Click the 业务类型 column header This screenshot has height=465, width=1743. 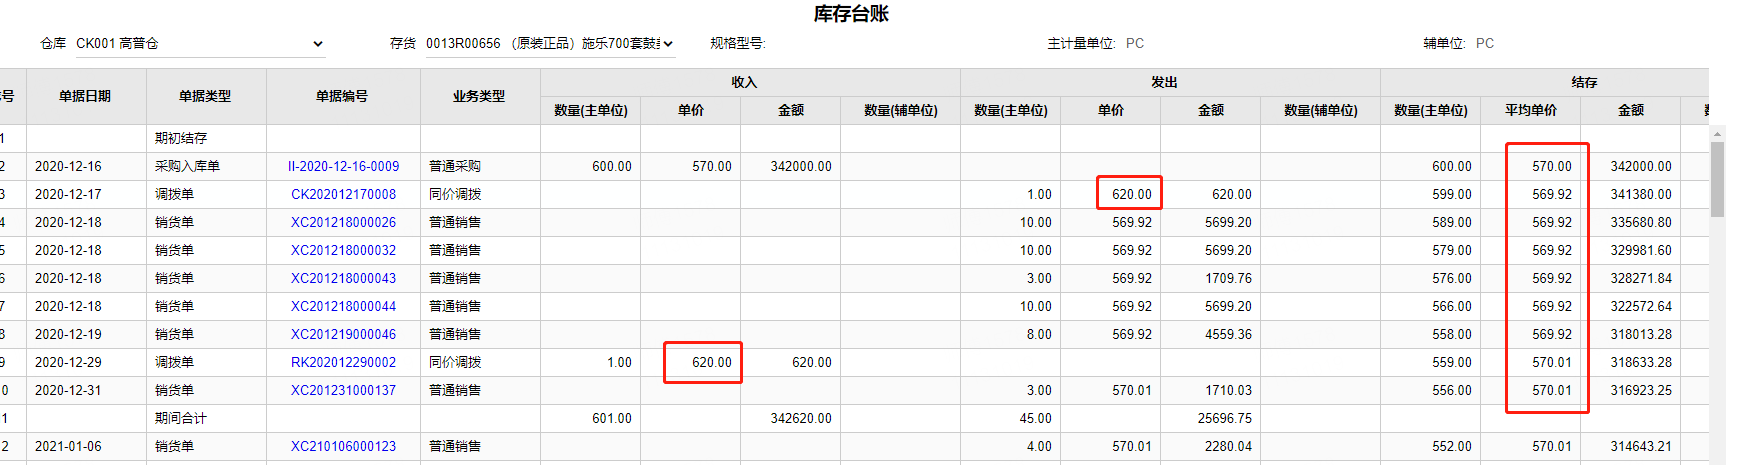[480, 97]
